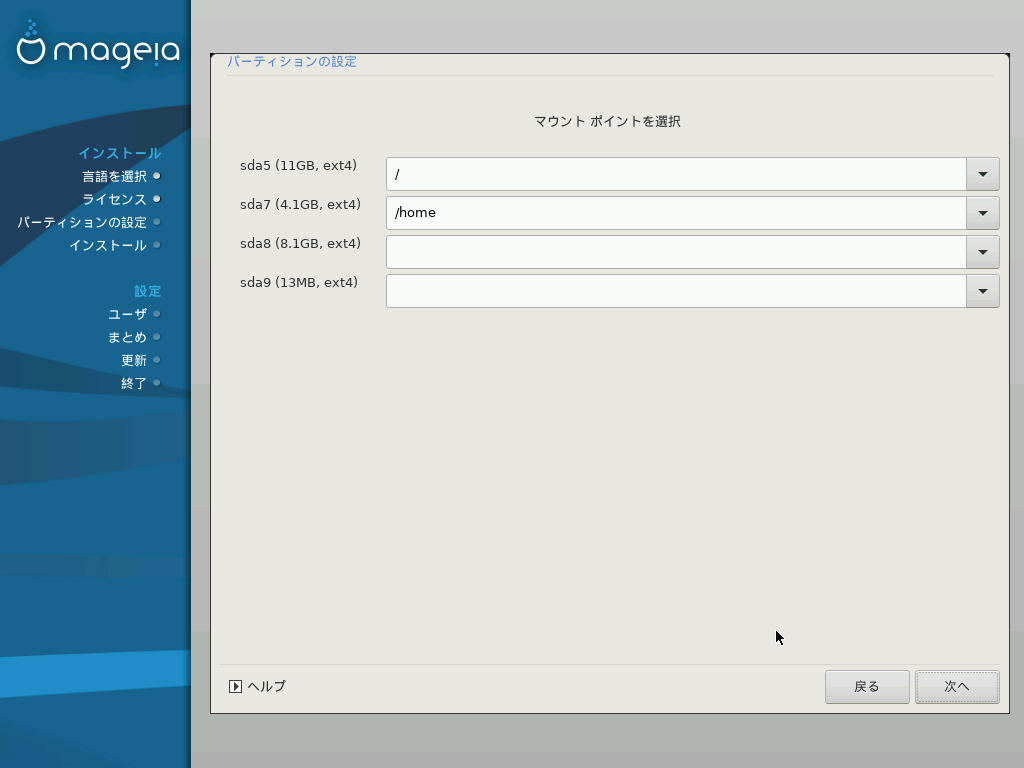This screenshot has height=768, width=1024.
Task: Click sidebar step パーティションの設定
Action: pyautogui.click(x=82, y=223)
